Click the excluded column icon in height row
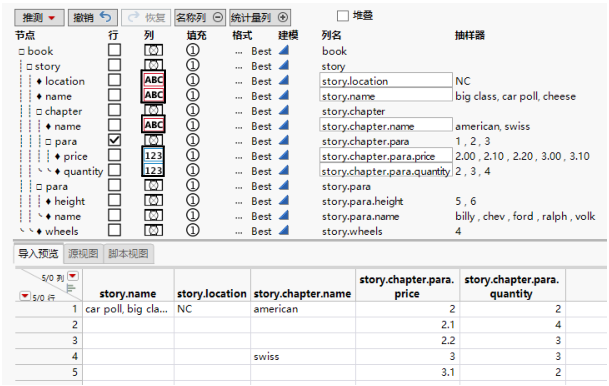The image size is (609, 386). pos(153,200)
